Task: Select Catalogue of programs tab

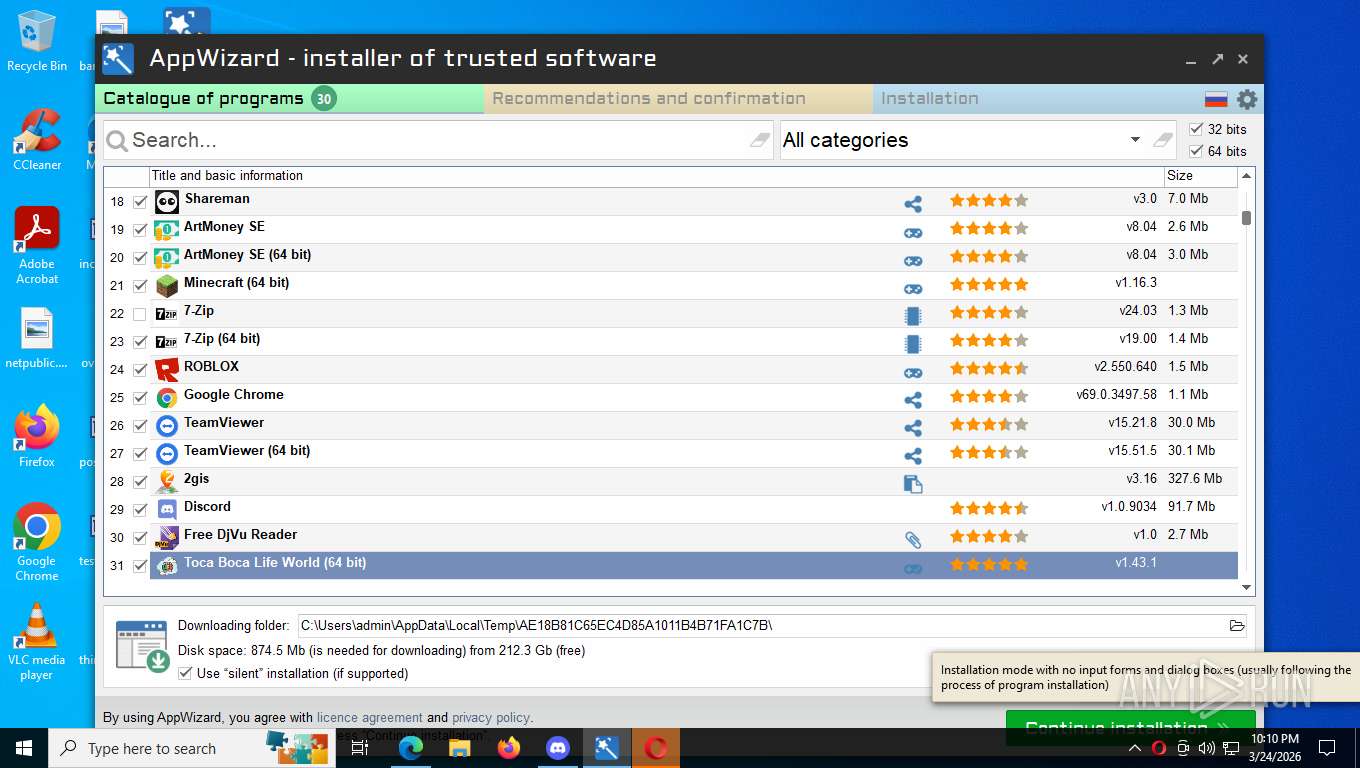Action: tap(290, 99)
